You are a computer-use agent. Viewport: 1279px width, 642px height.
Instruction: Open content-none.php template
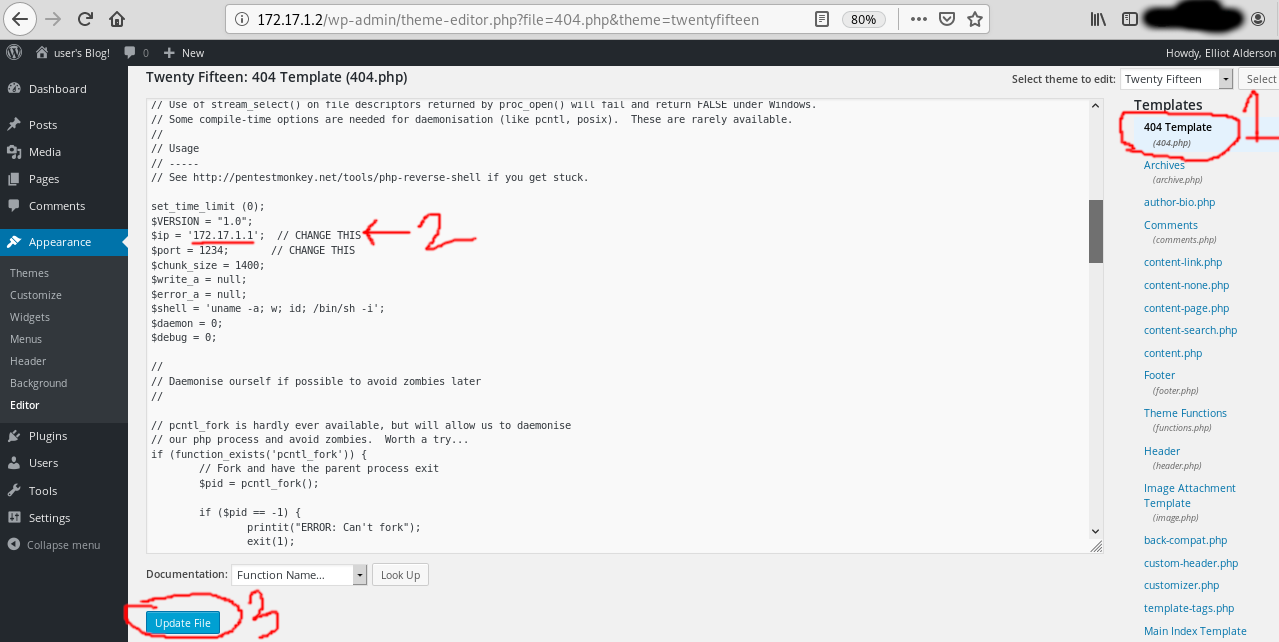tap(1186, 285)
